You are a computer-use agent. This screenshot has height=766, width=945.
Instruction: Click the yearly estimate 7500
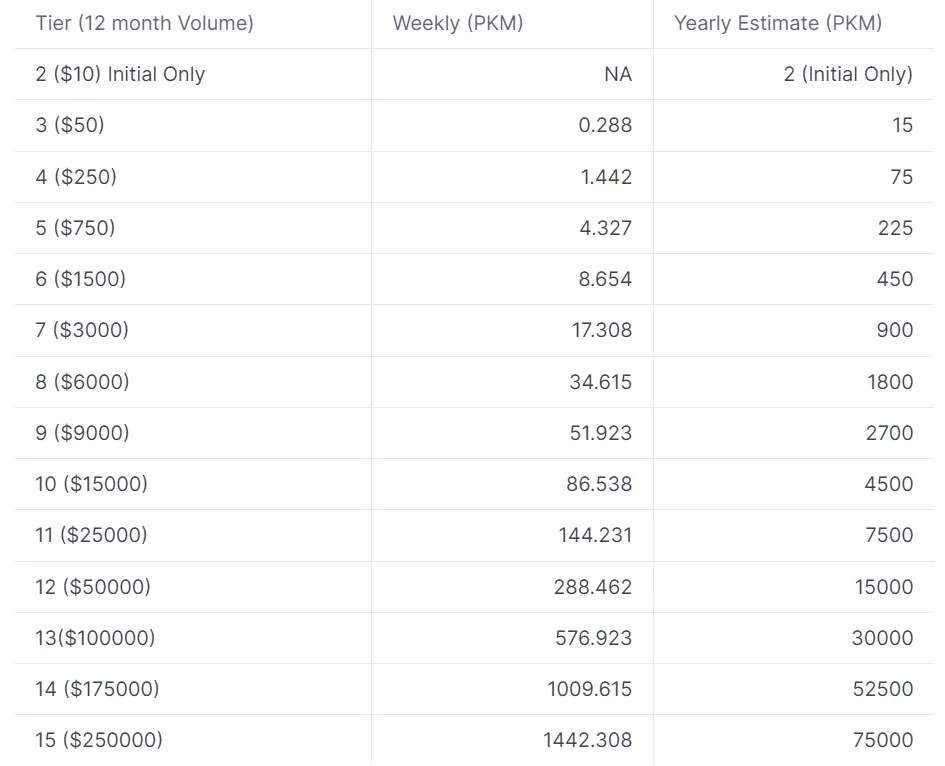pos(889,535)
